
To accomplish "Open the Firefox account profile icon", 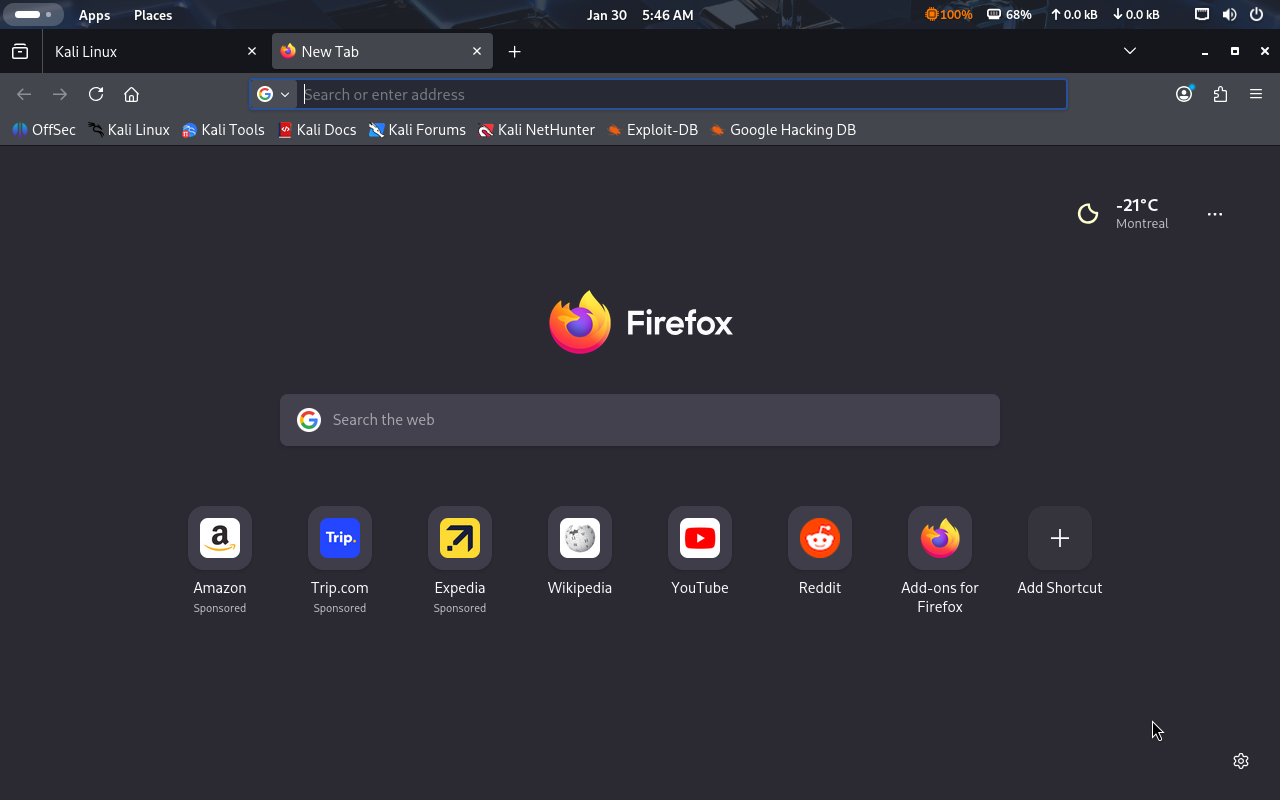I will pos(1184,94).
